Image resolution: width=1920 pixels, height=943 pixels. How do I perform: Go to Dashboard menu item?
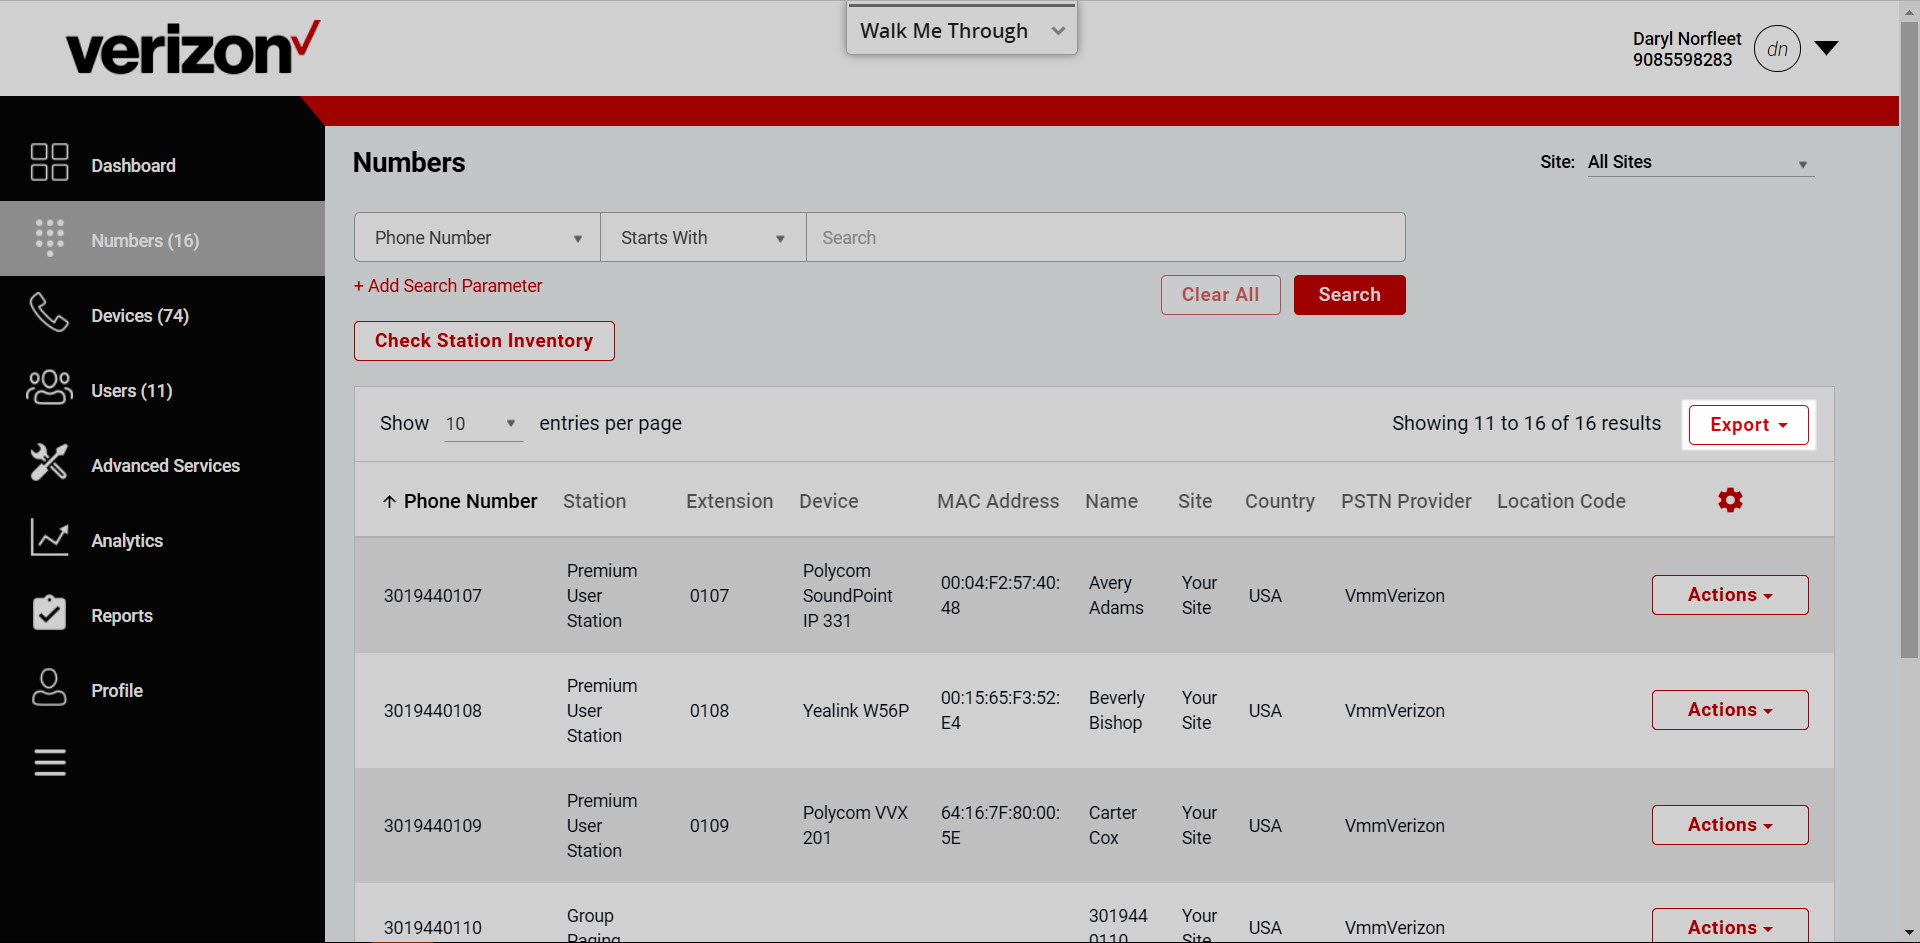(x=162, y=163)
